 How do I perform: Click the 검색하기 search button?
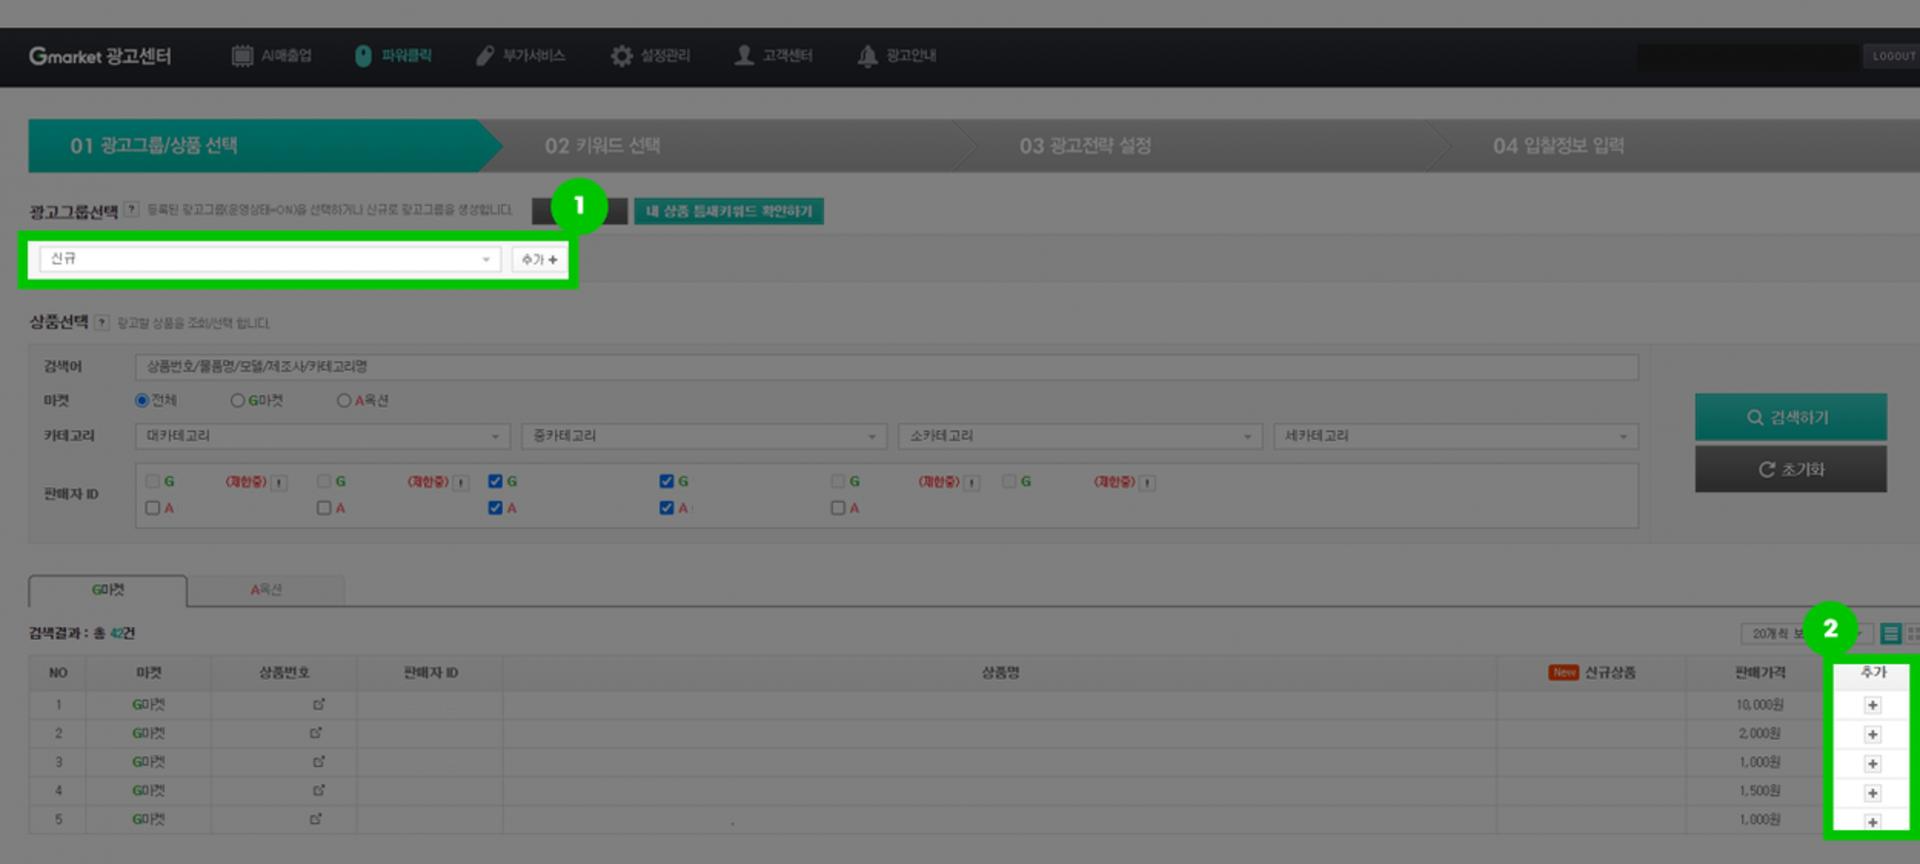(x=1790, y=417)
